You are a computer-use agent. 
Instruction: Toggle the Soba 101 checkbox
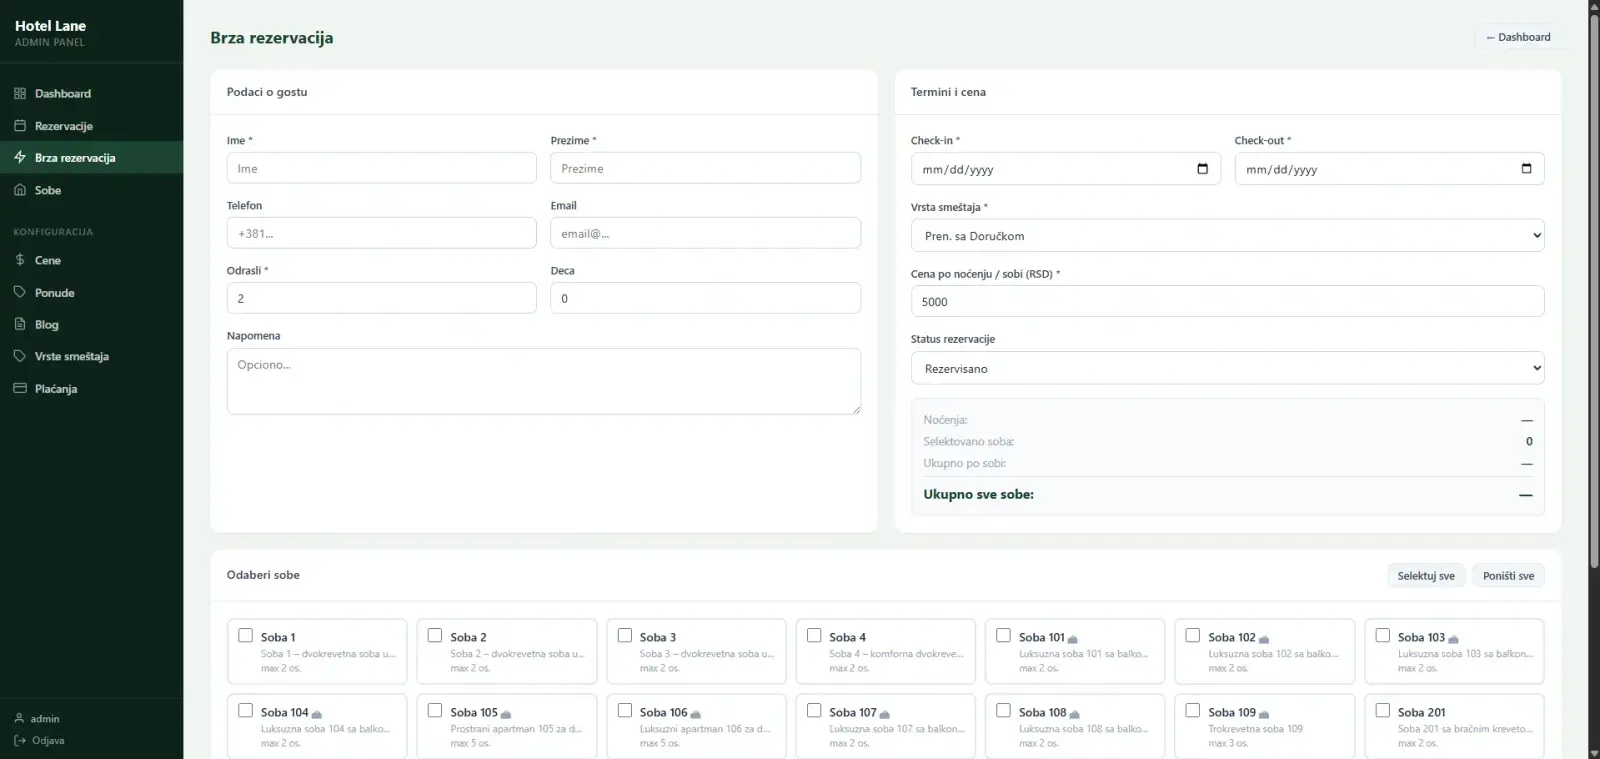tap(1003, 635)
